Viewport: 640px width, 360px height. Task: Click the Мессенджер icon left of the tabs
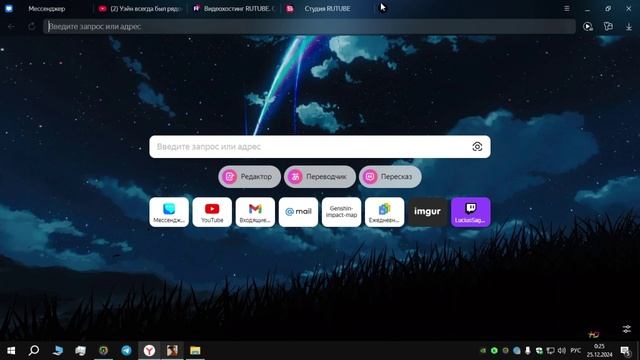[9, 9]
